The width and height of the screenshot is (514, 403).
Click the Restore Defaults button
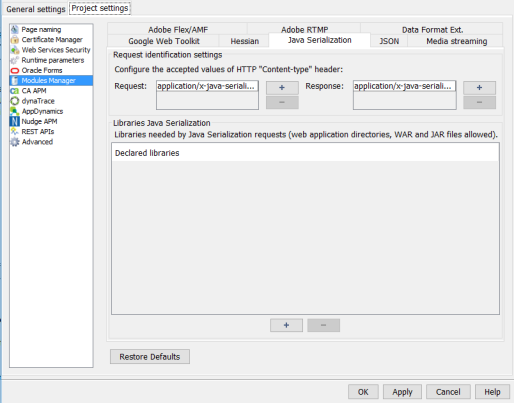coord(150,357)
